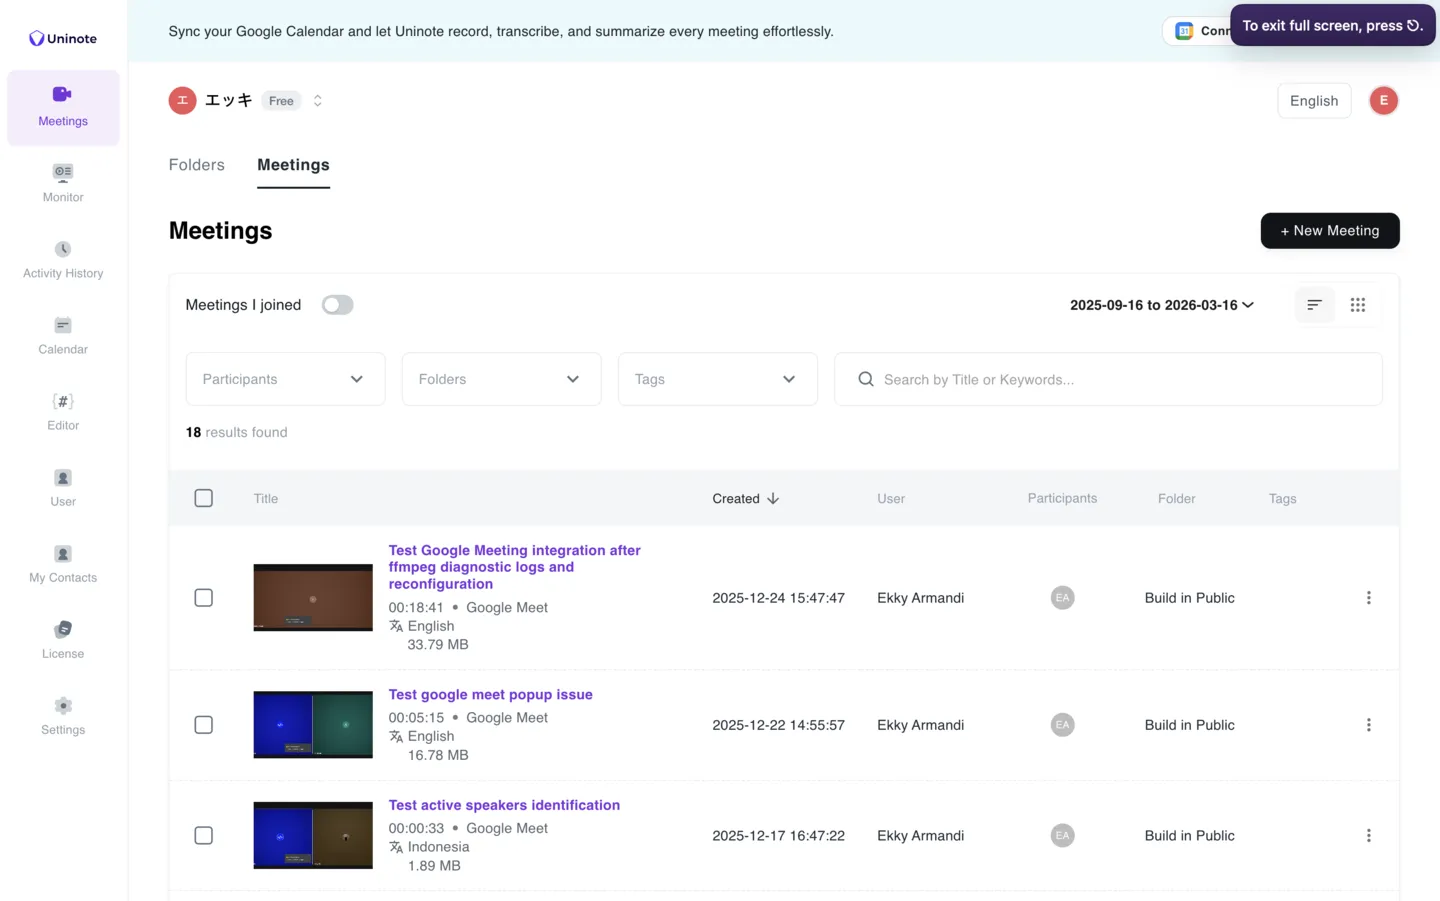Click the Search by Title or Keywords field

[1108, 379]
